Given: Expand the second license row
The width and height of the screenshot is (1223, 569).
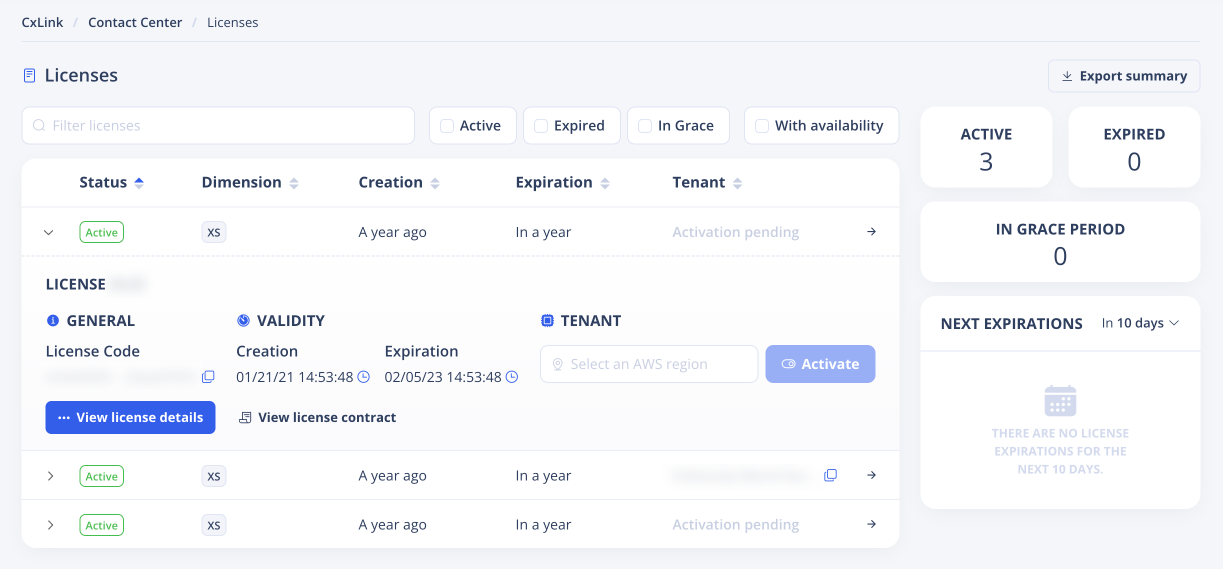Looking at the screenshot, I should pos(50,476).
